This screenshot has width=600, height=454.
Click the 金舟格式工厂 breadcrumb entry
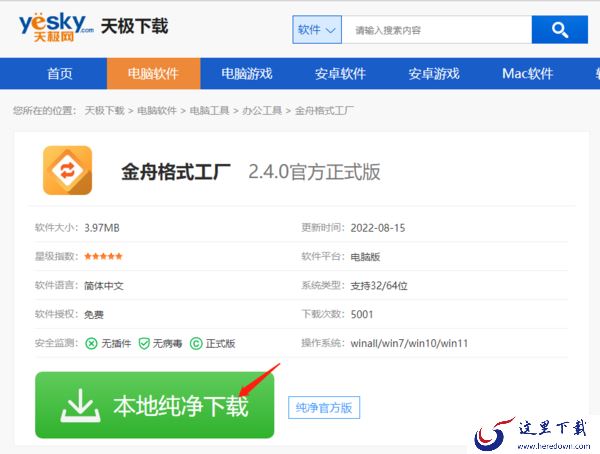pyautogui.click(x=324, y=111)
